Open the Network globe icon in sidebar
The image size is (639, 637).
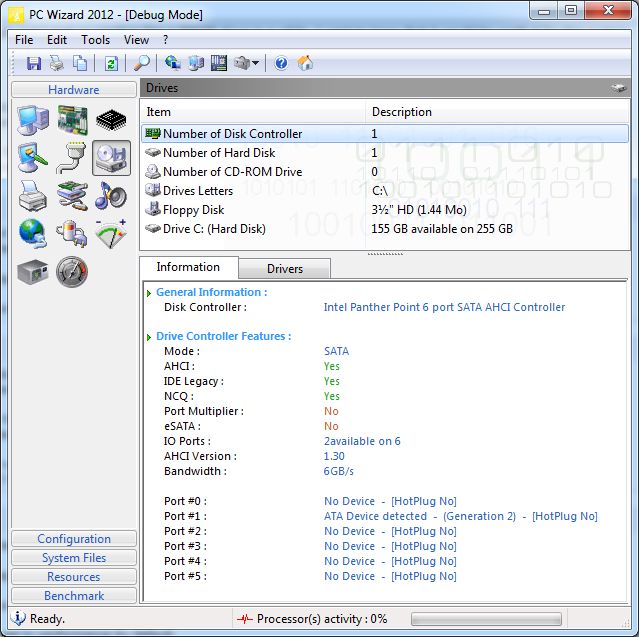coord(33,233)
